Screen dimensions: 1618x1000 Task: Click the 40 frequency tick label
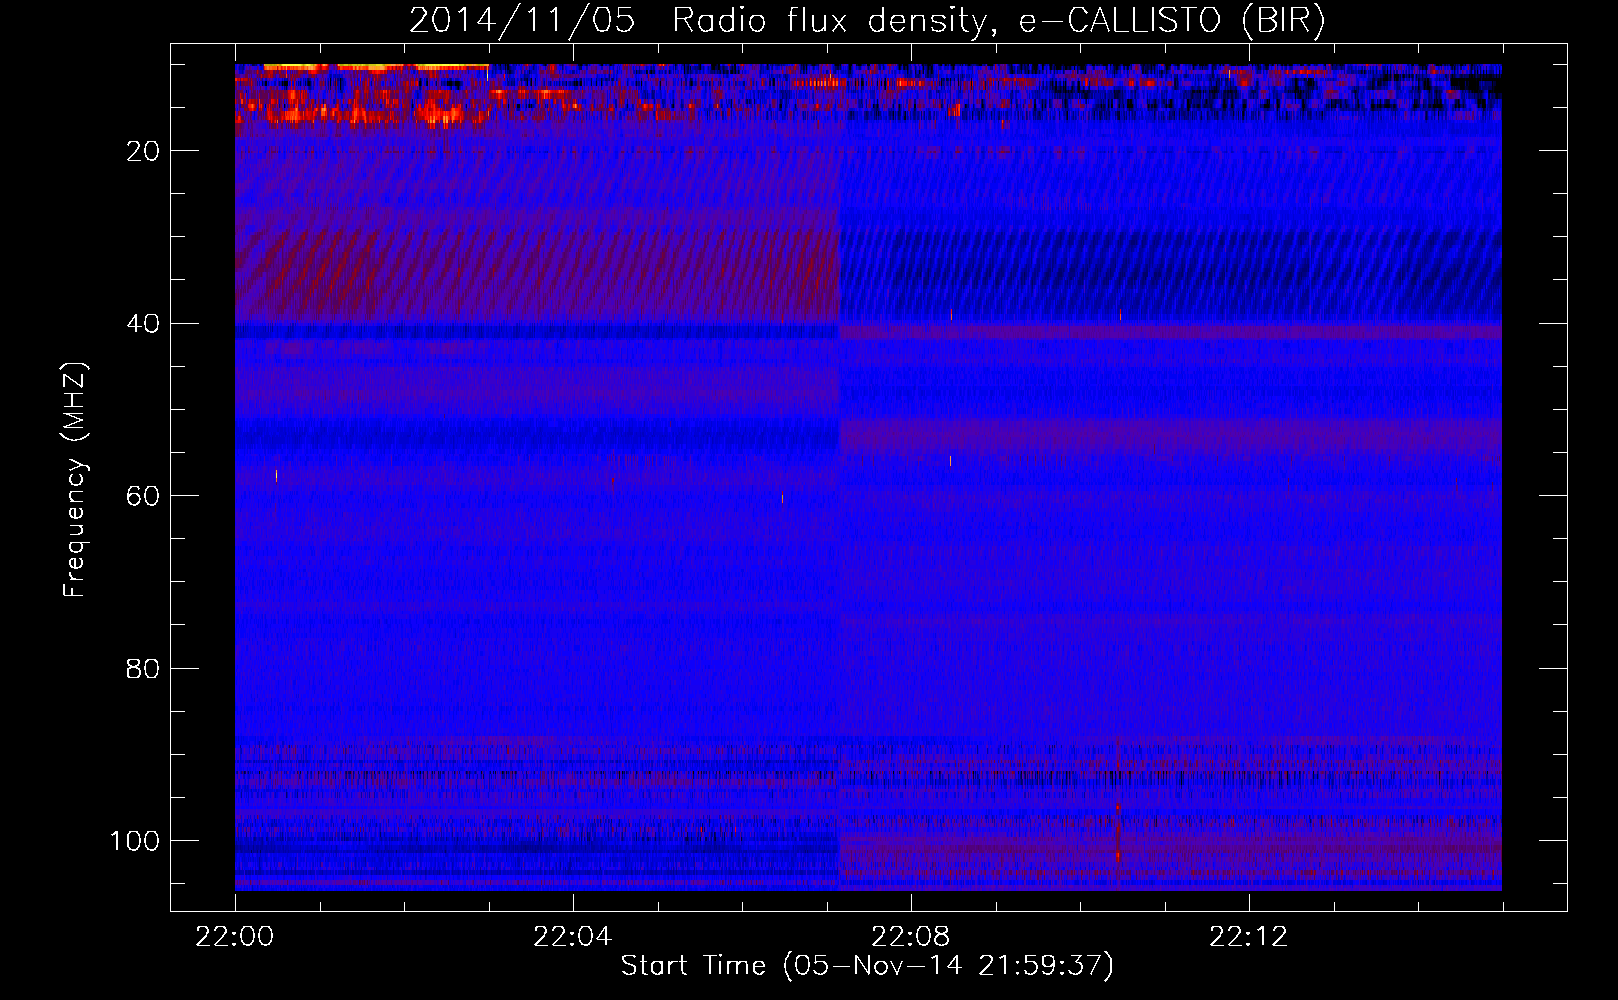[x=144, y=324]
